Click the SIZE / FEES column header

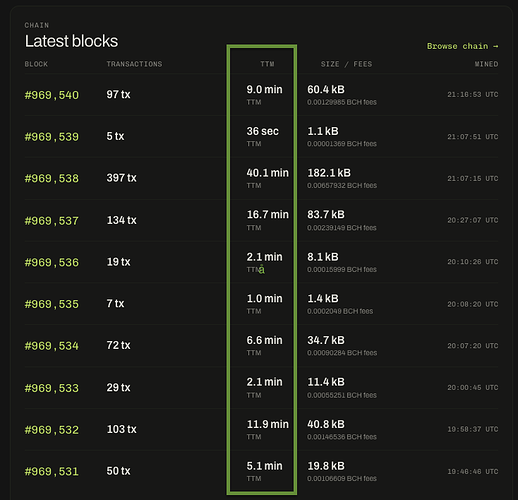pyautogui.click(x=346, y=64)
